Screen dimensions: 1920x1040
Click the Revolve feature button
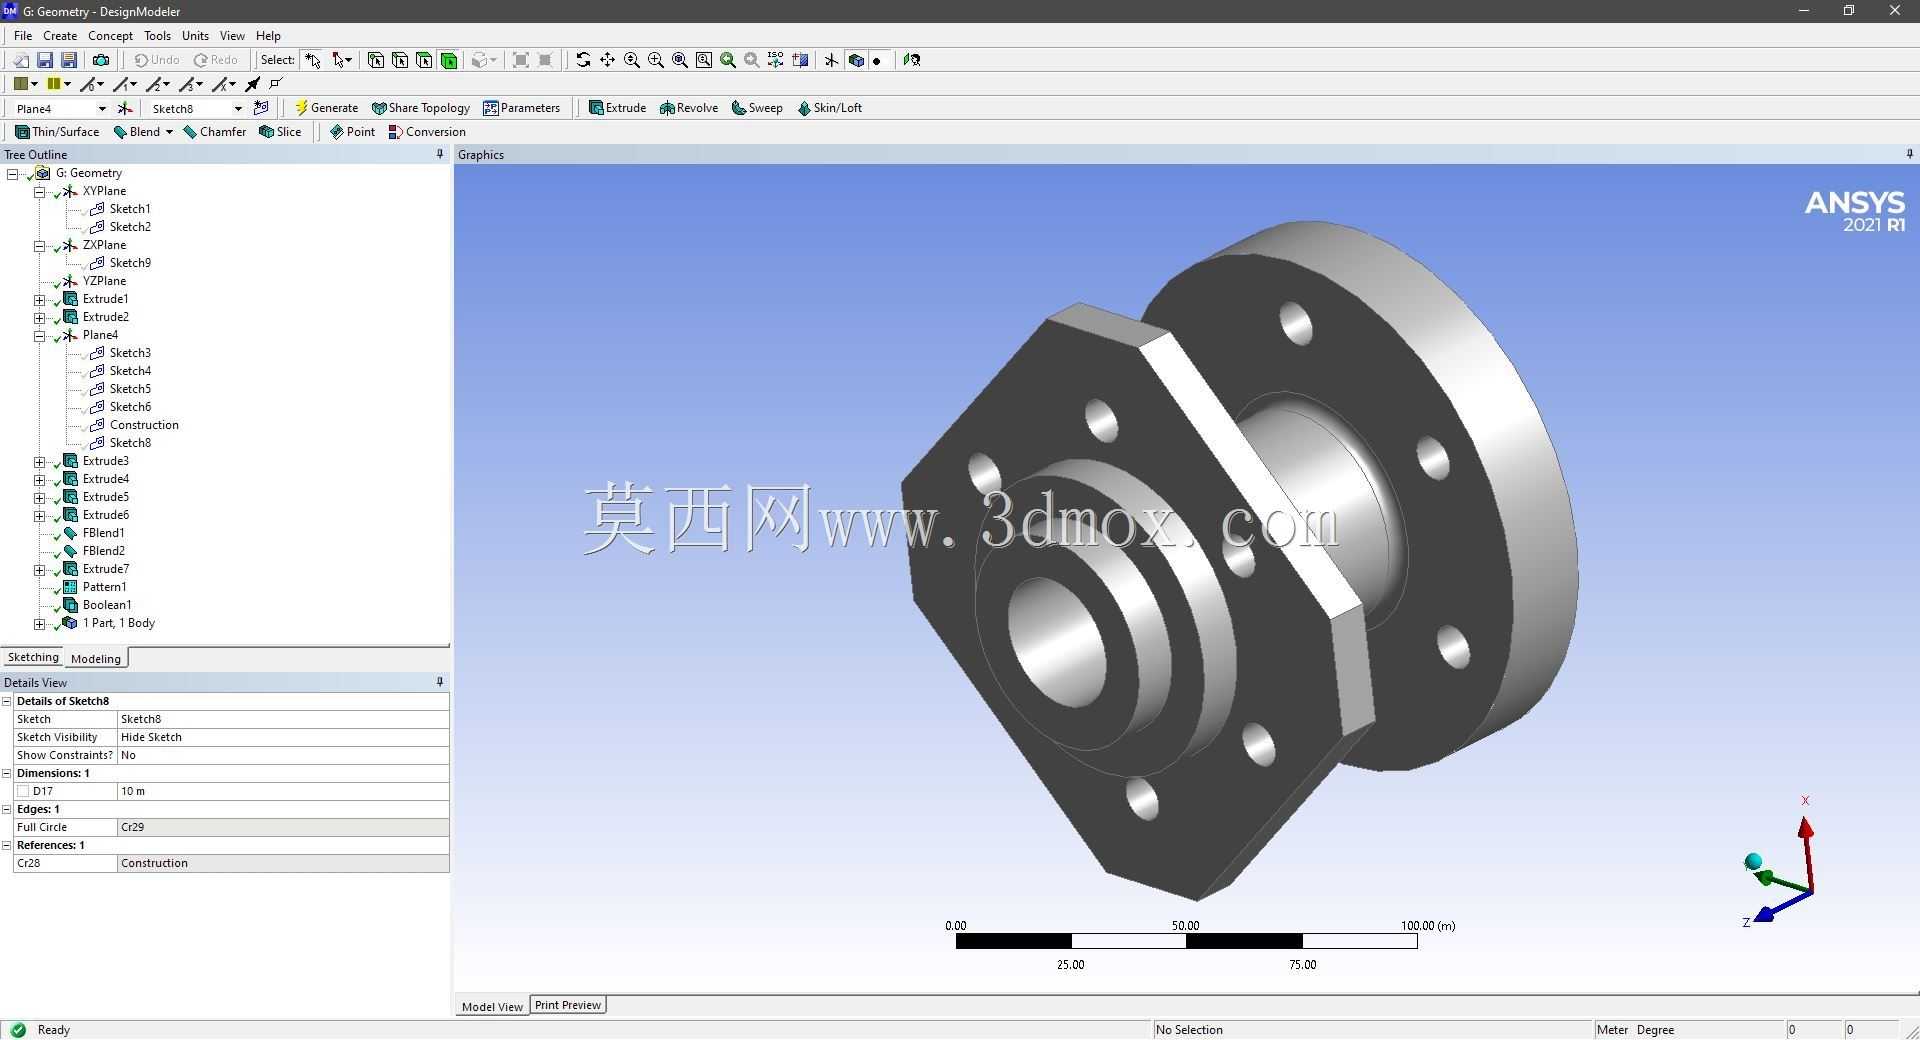(689, 108)
